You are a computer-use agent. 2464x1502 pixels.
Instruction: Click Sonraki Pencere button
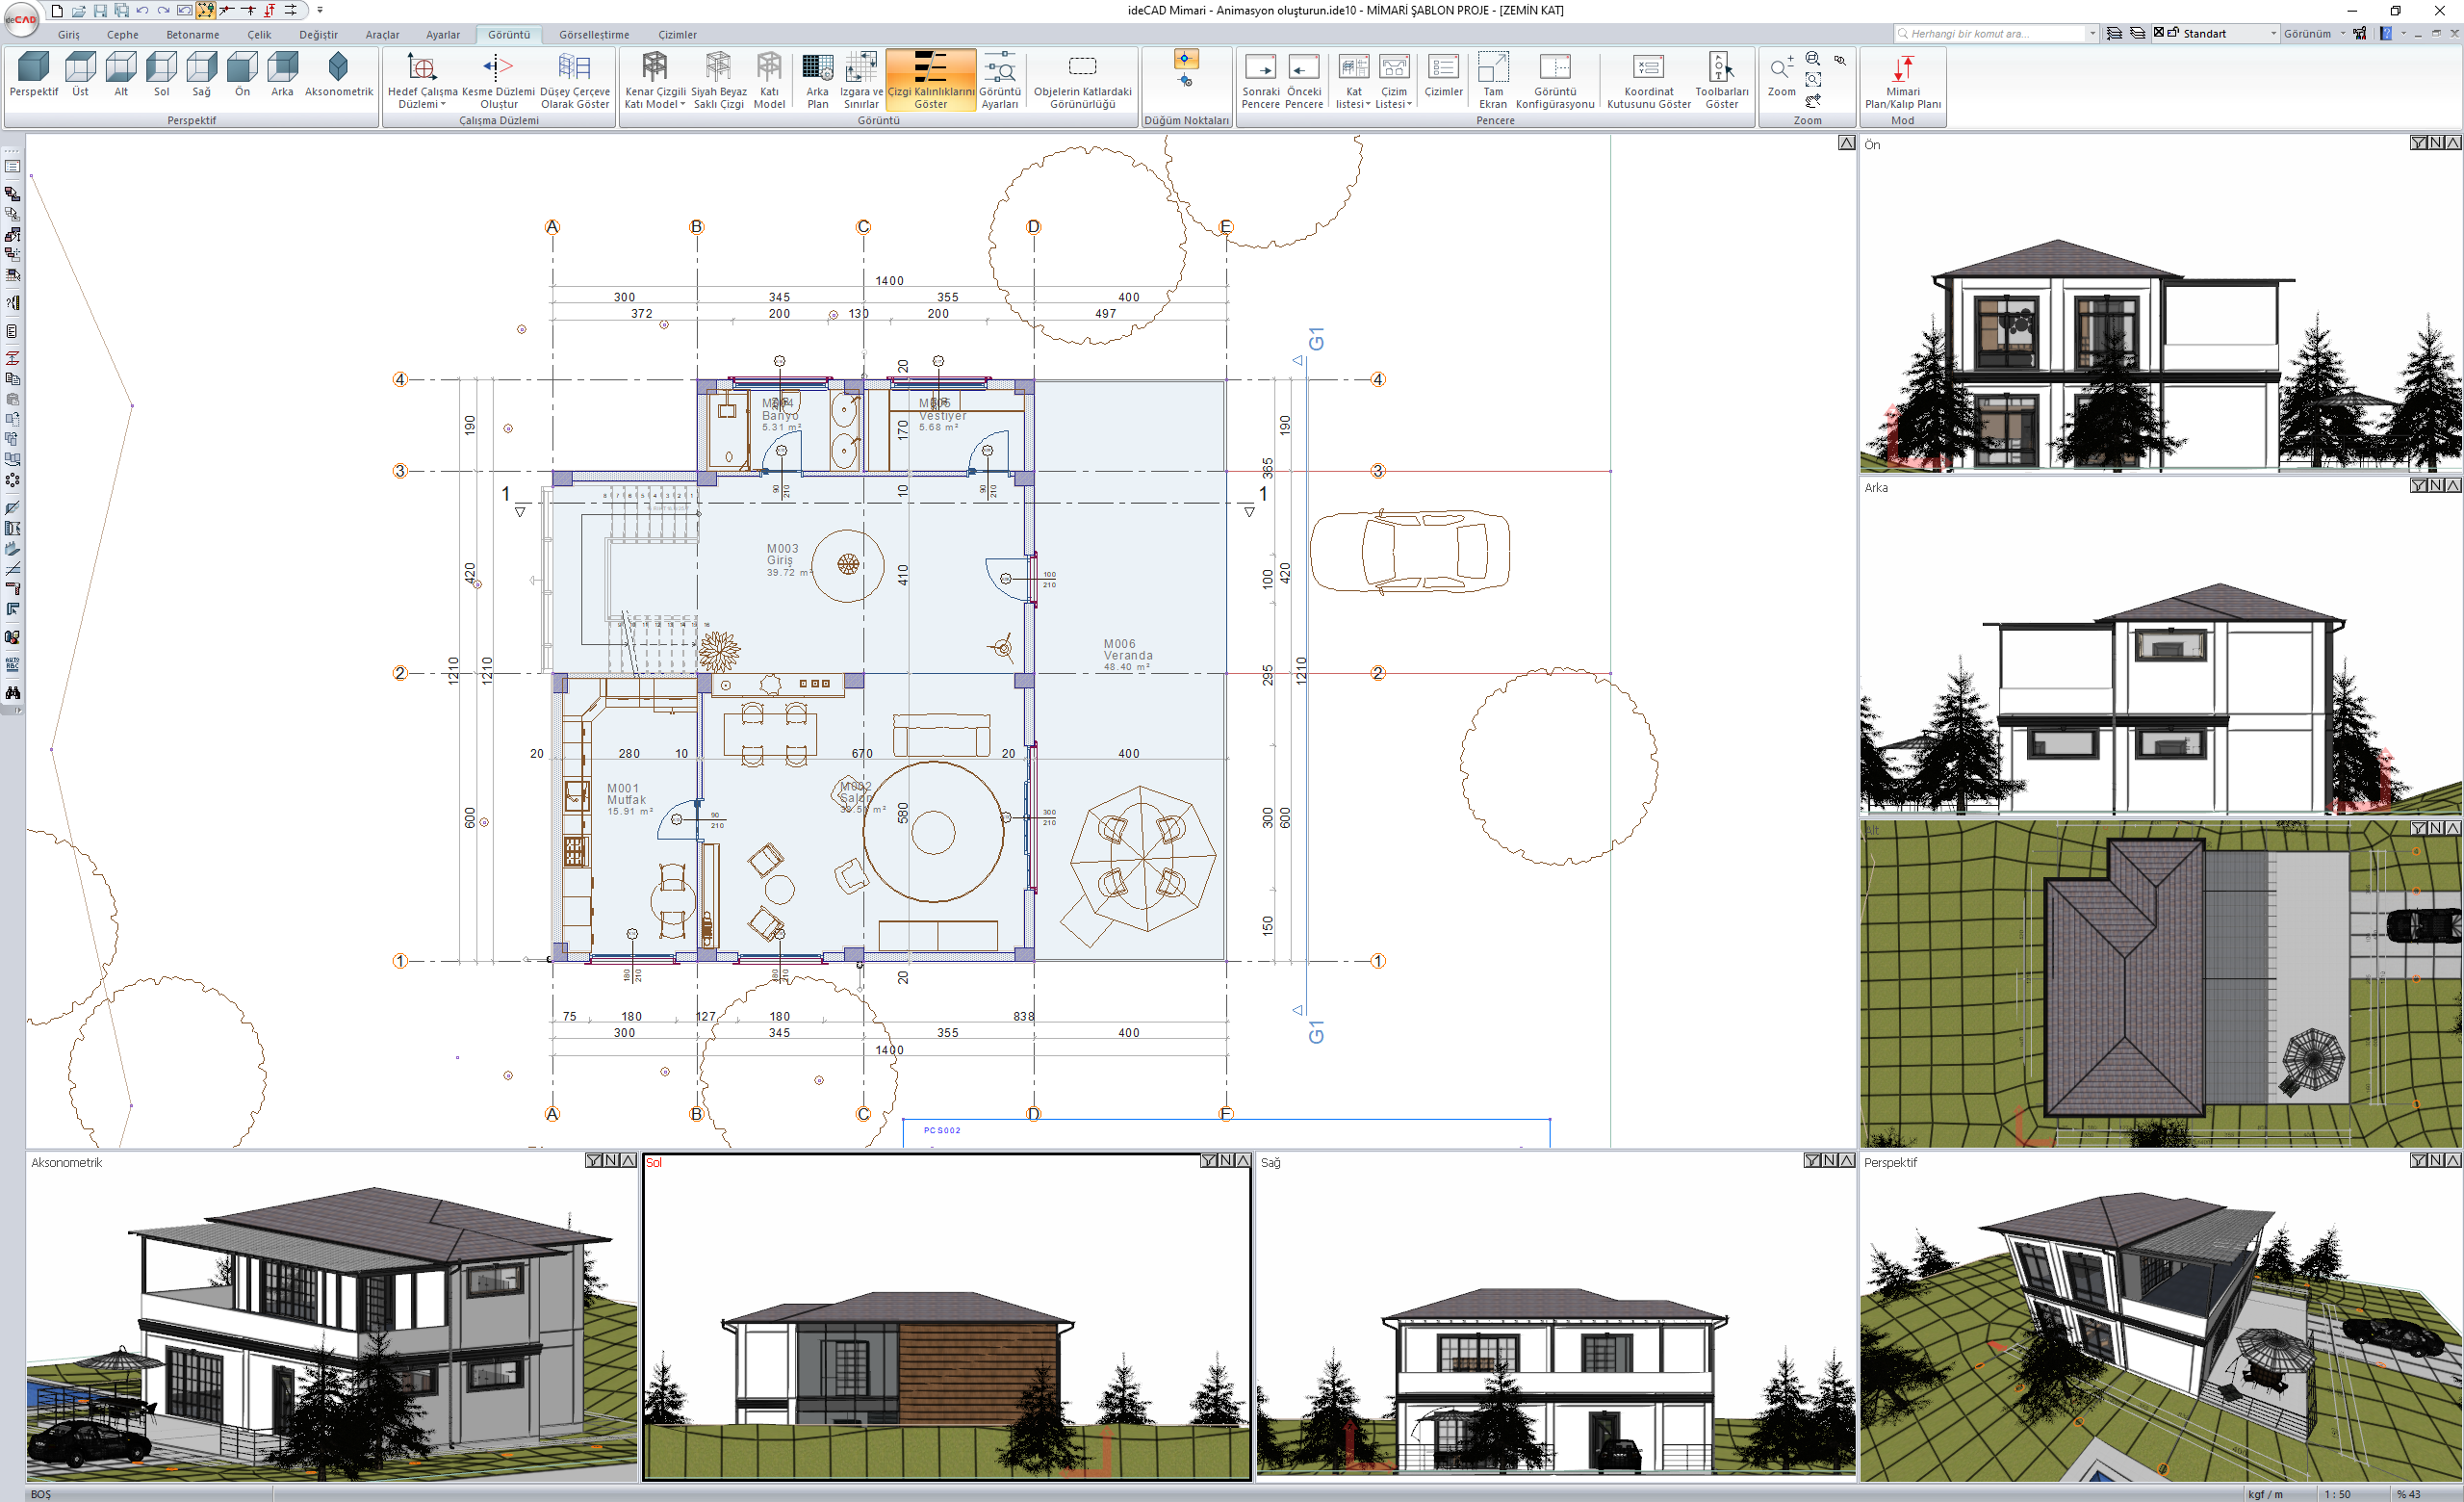[1260, 80]
